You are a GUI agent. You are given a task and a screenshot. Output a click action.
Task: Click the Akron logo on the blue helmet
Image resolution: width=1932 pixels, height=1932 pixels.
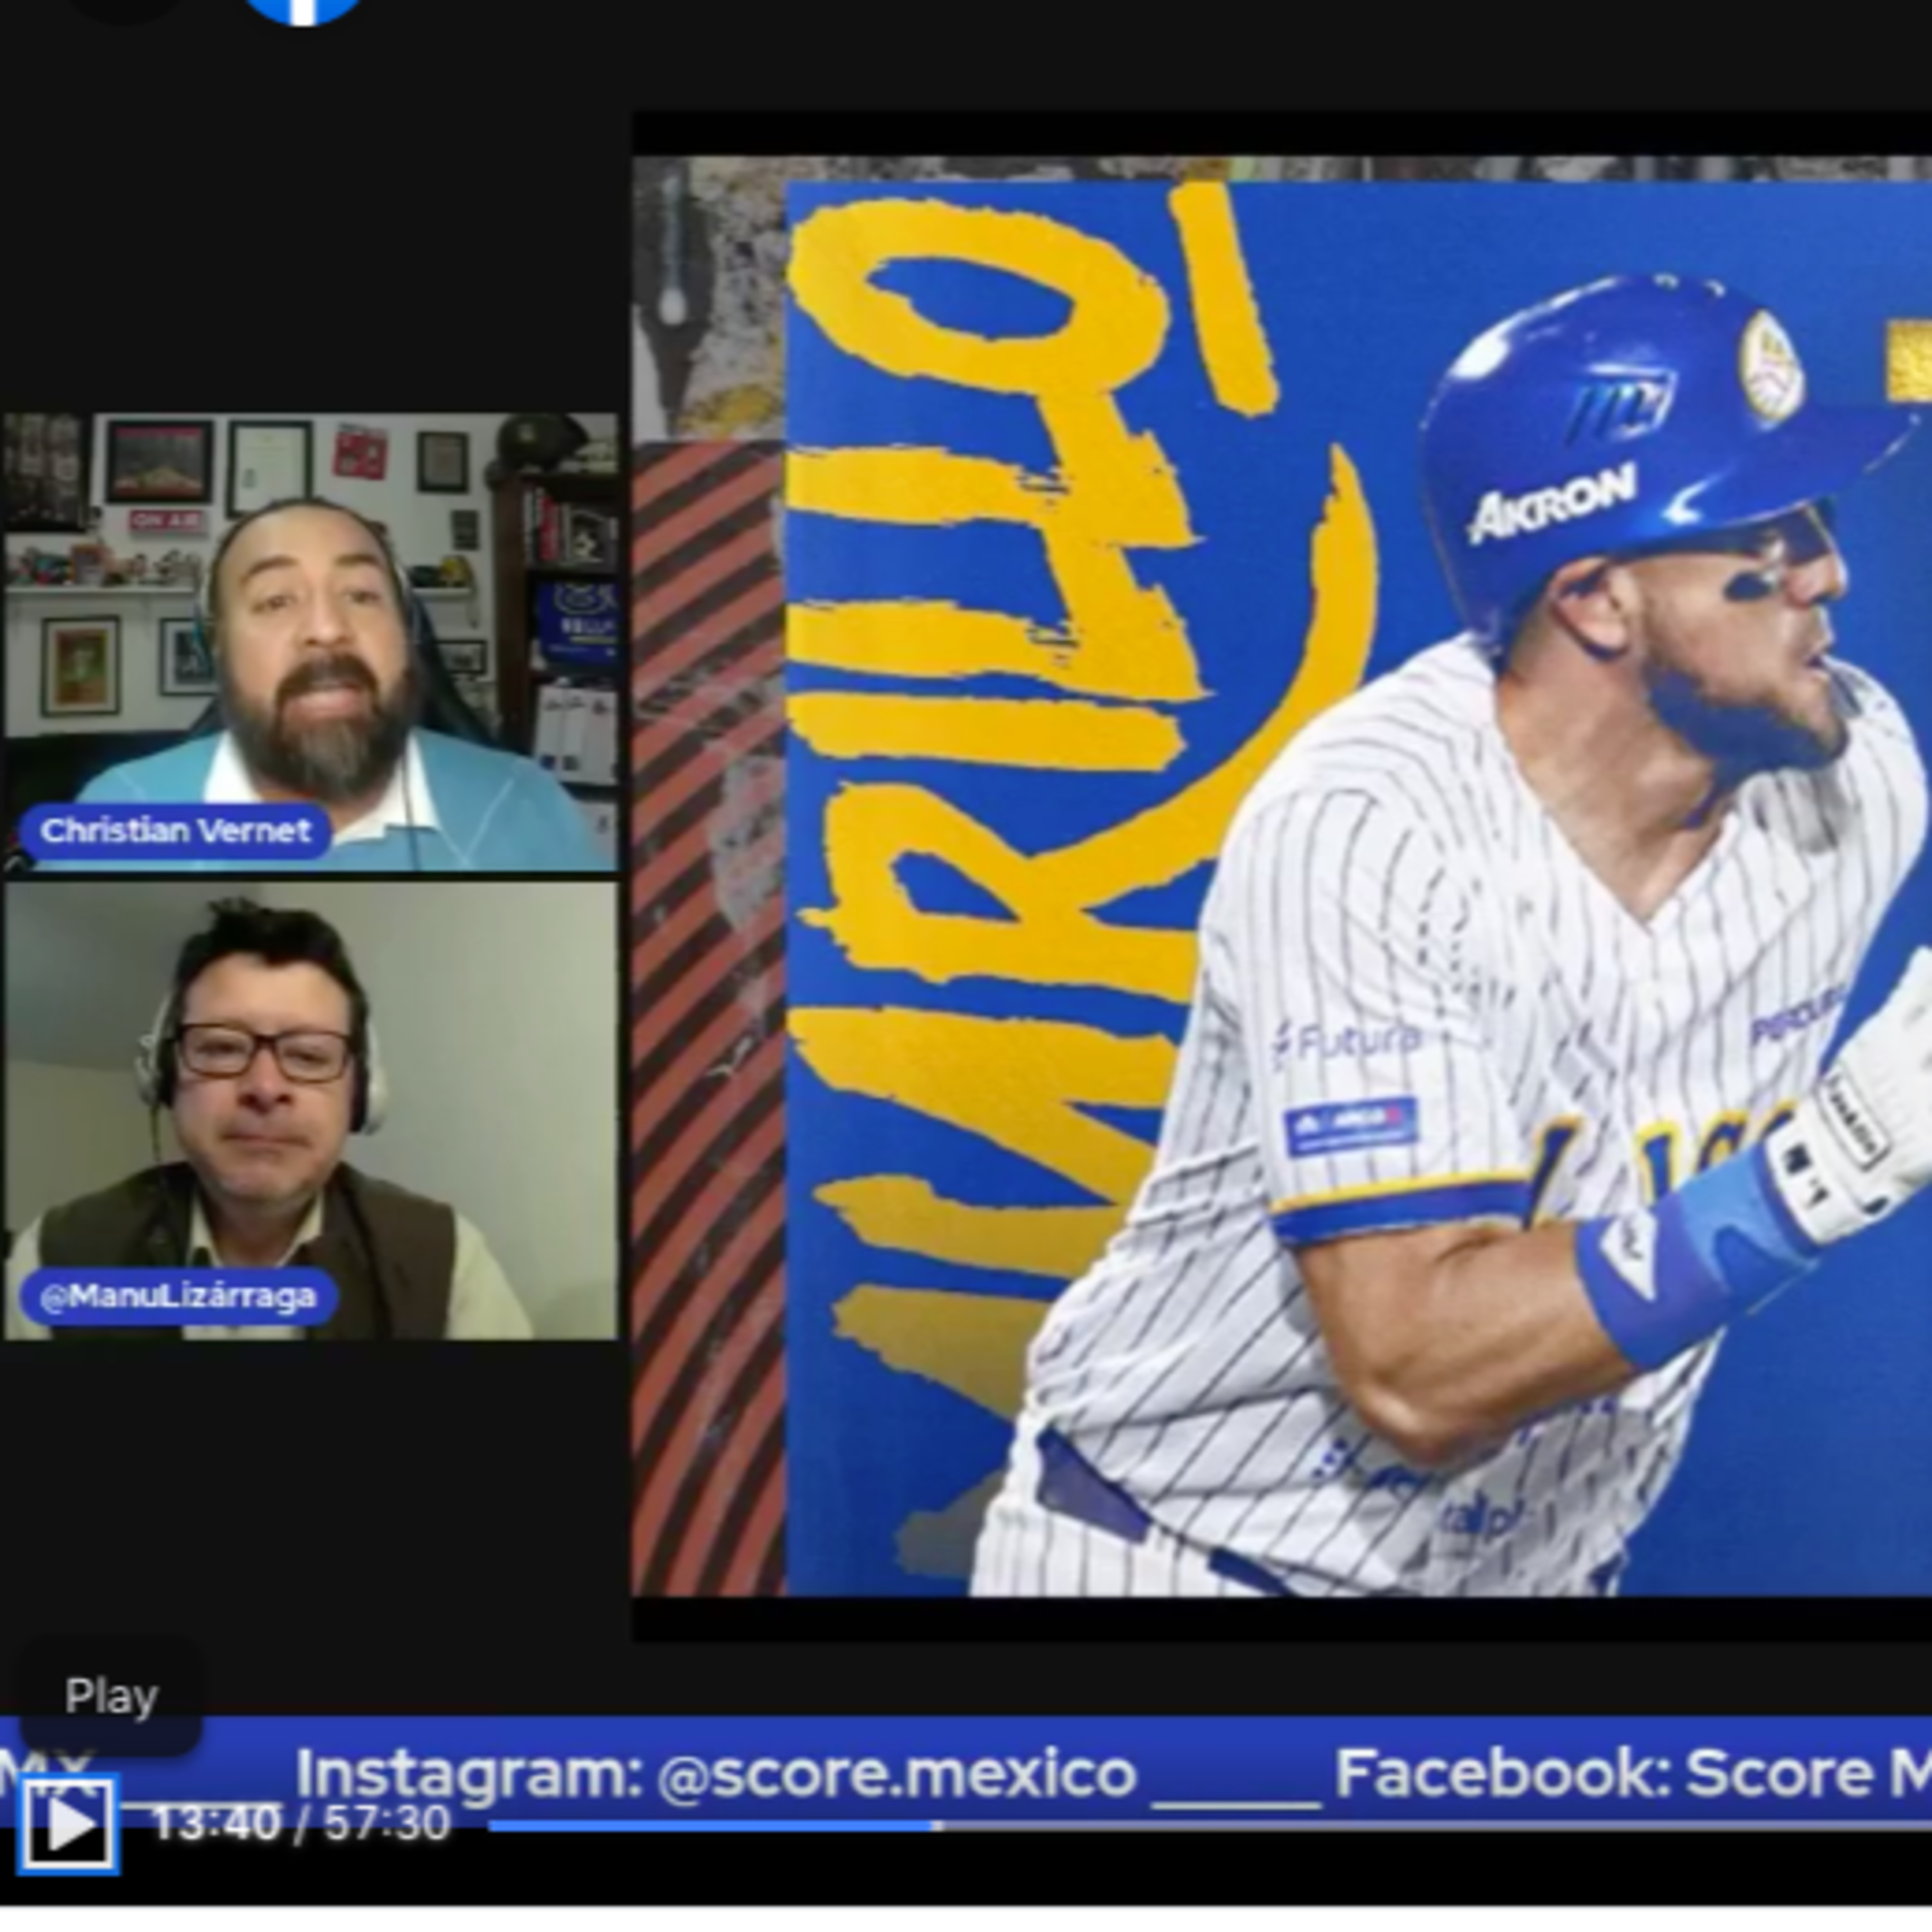coord(1551,503)
